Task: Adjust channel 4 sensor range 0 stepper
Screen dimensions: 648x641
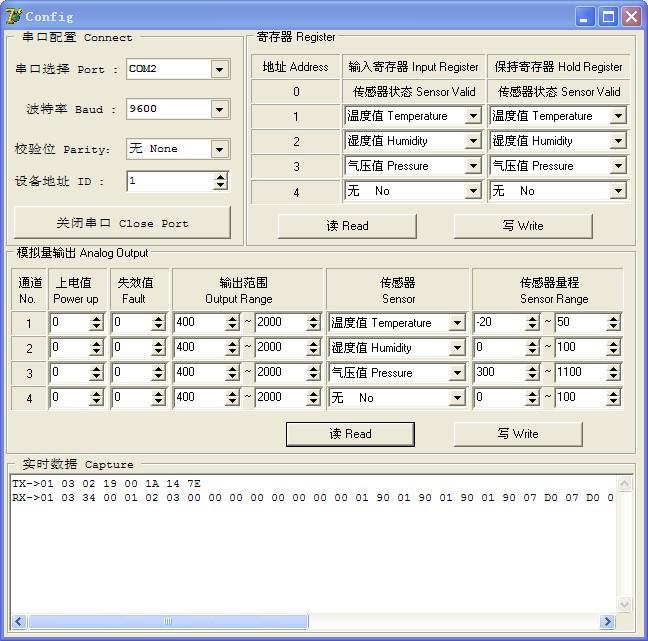Action: tap(533, 398)
